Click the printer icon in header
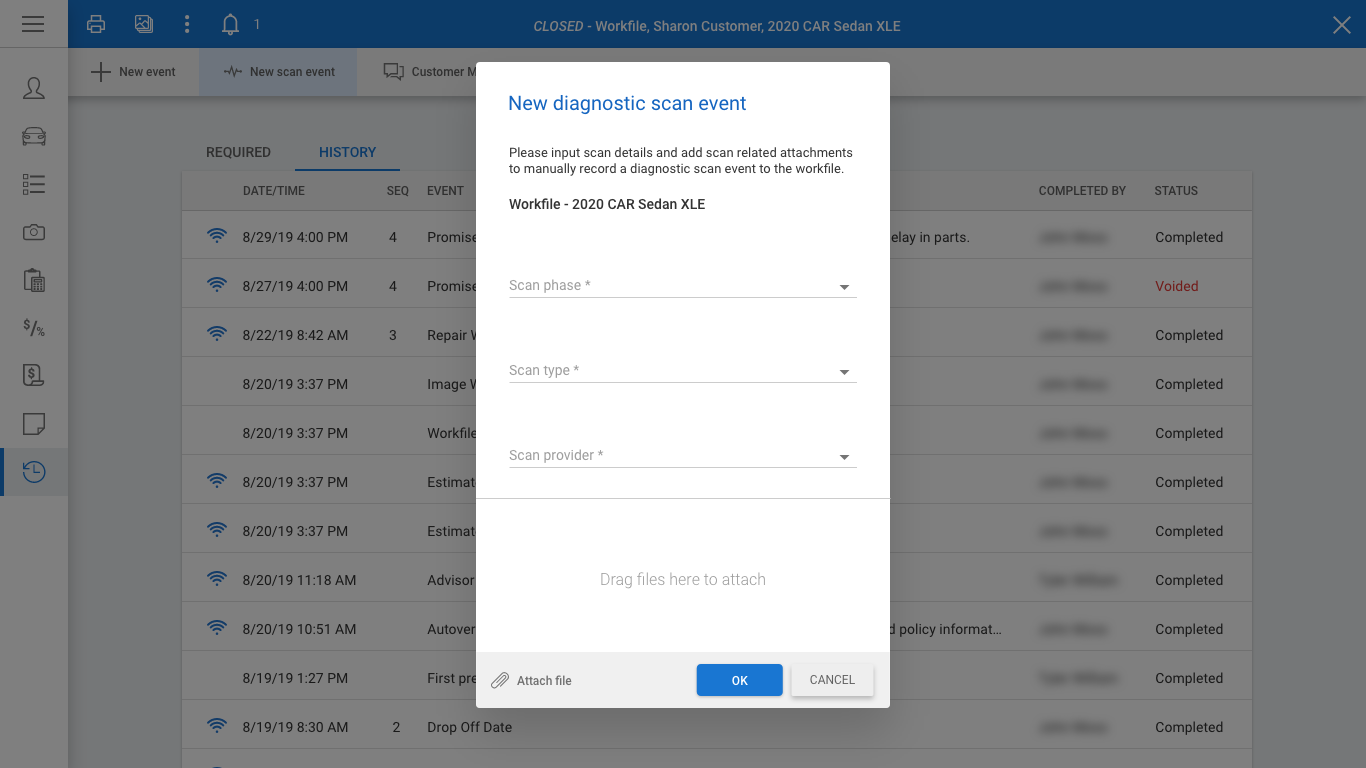1366x768 pixels. tap(96, 24)
